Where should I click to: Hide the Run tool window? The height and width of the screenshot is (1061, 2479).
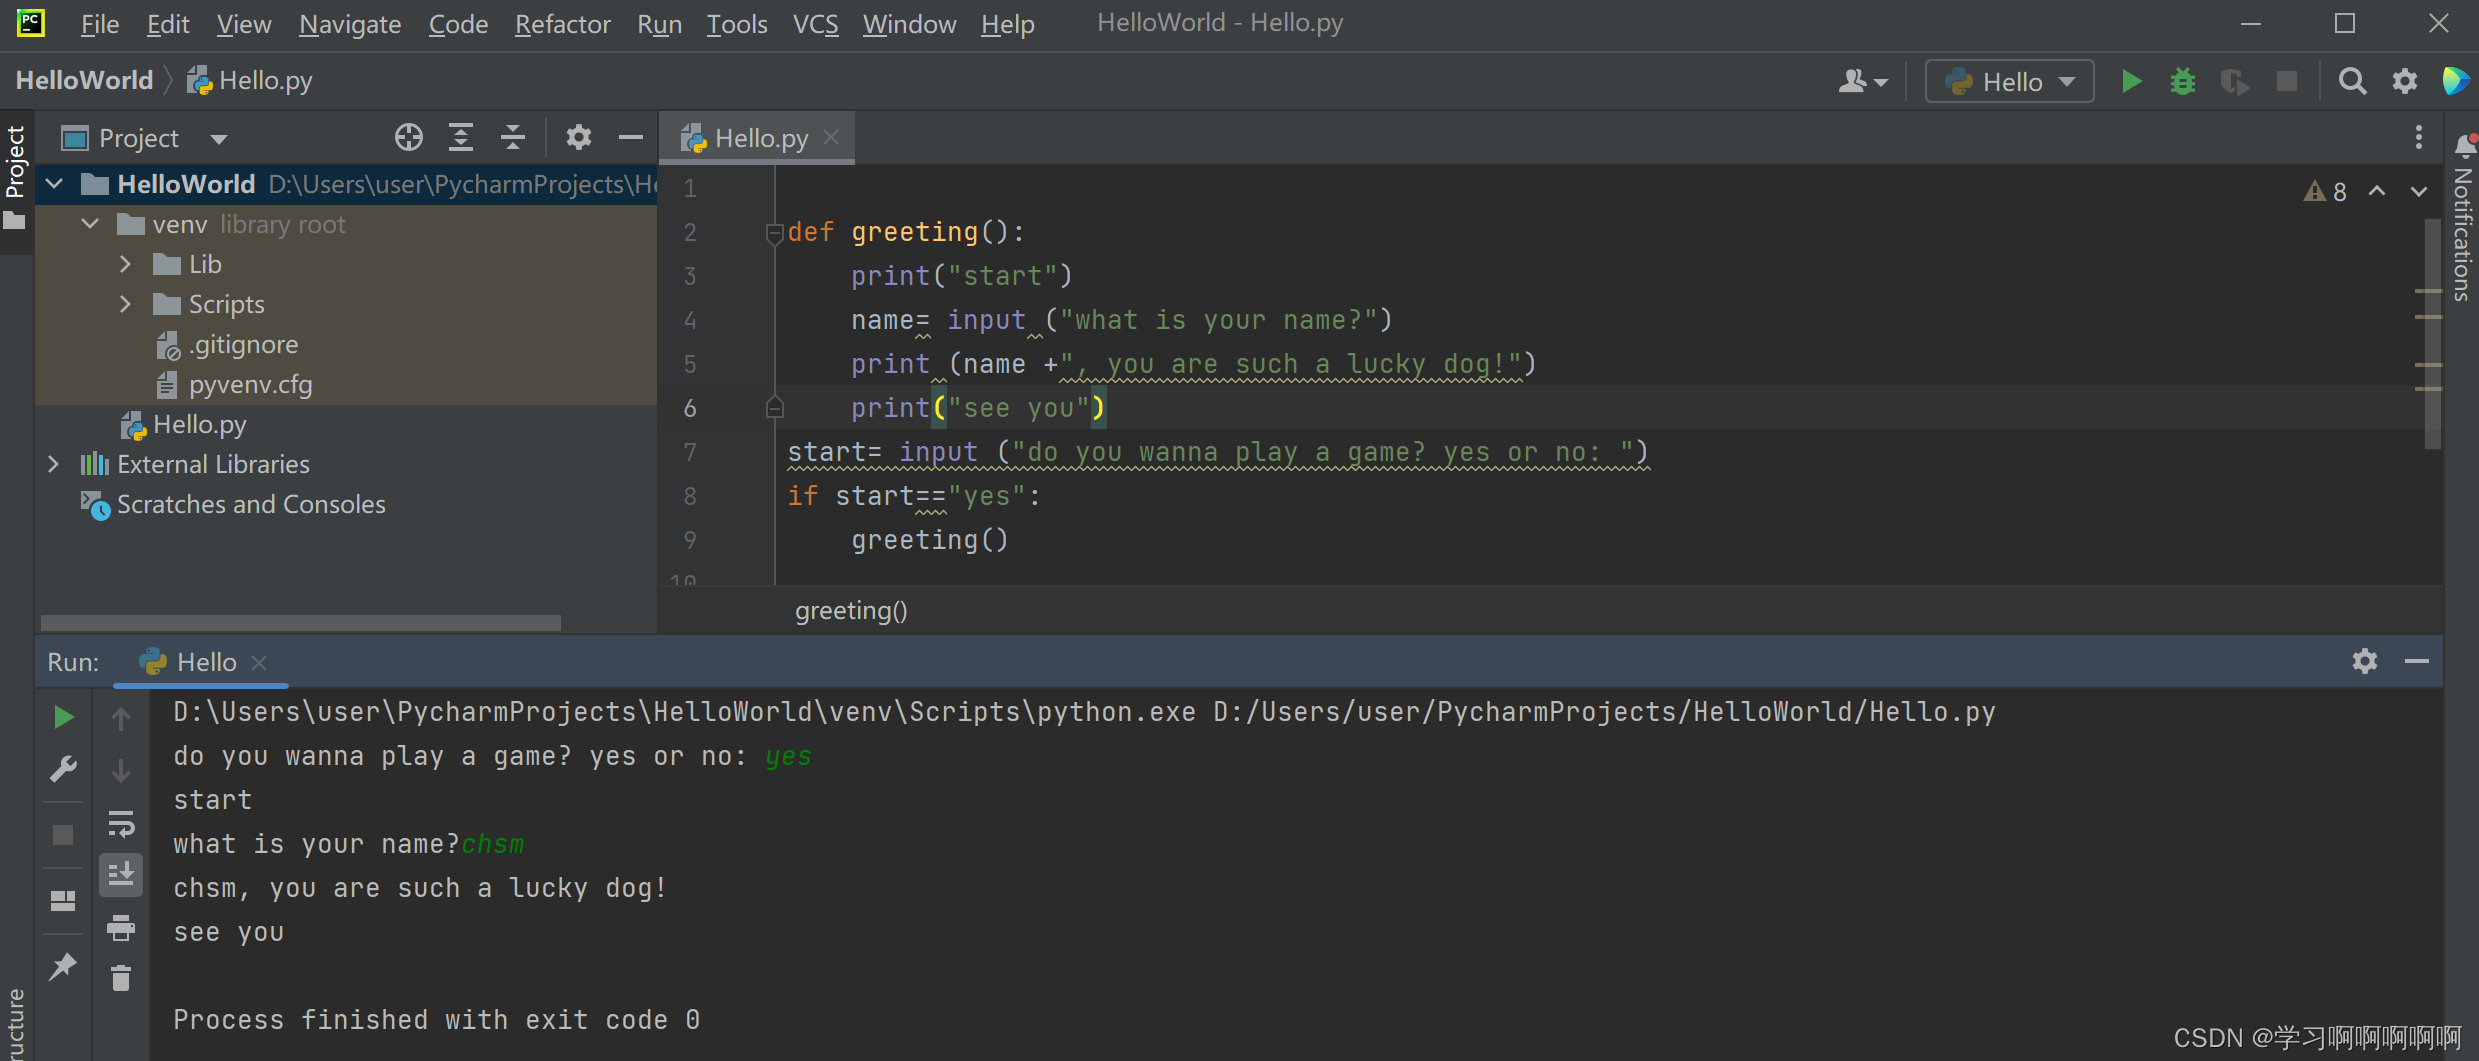(2417, 661)
